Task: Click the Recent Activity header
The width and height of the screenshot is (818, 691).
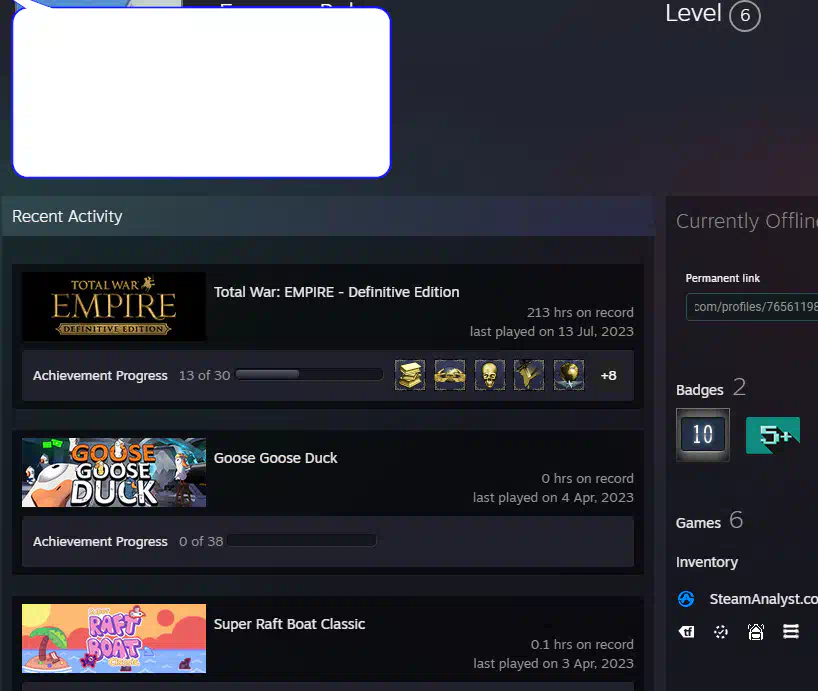Action: [329, 216]
